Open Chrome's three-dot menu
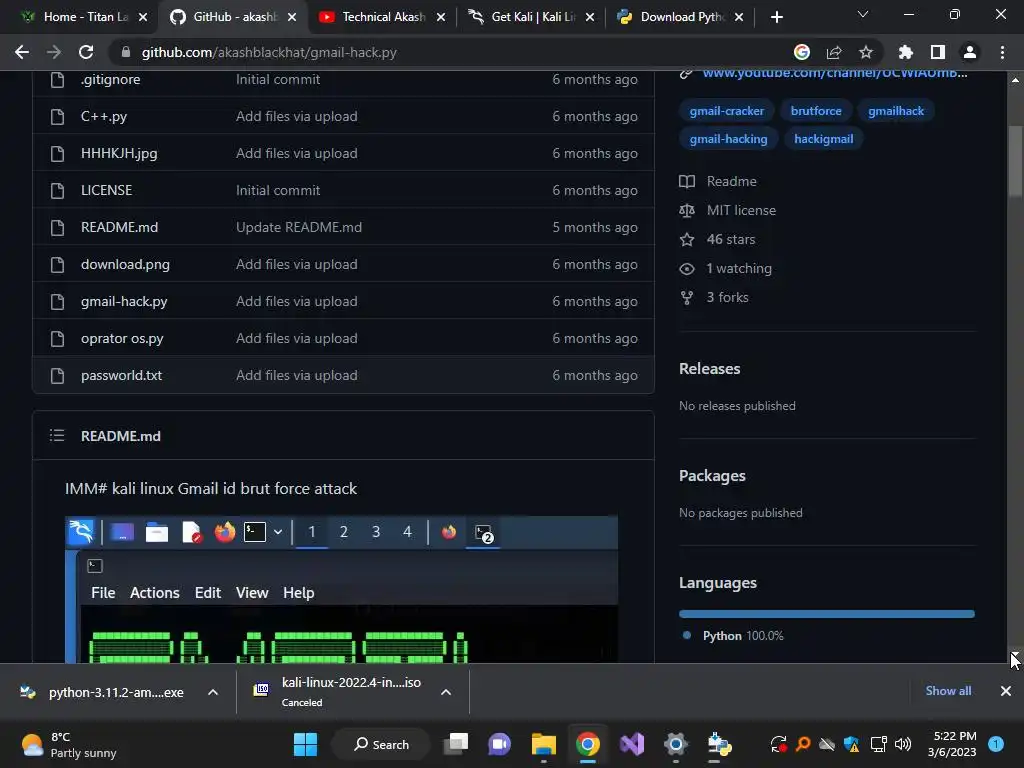Image resolution: width=1024 pixels, height=768 pixels. pos(1002,52)
